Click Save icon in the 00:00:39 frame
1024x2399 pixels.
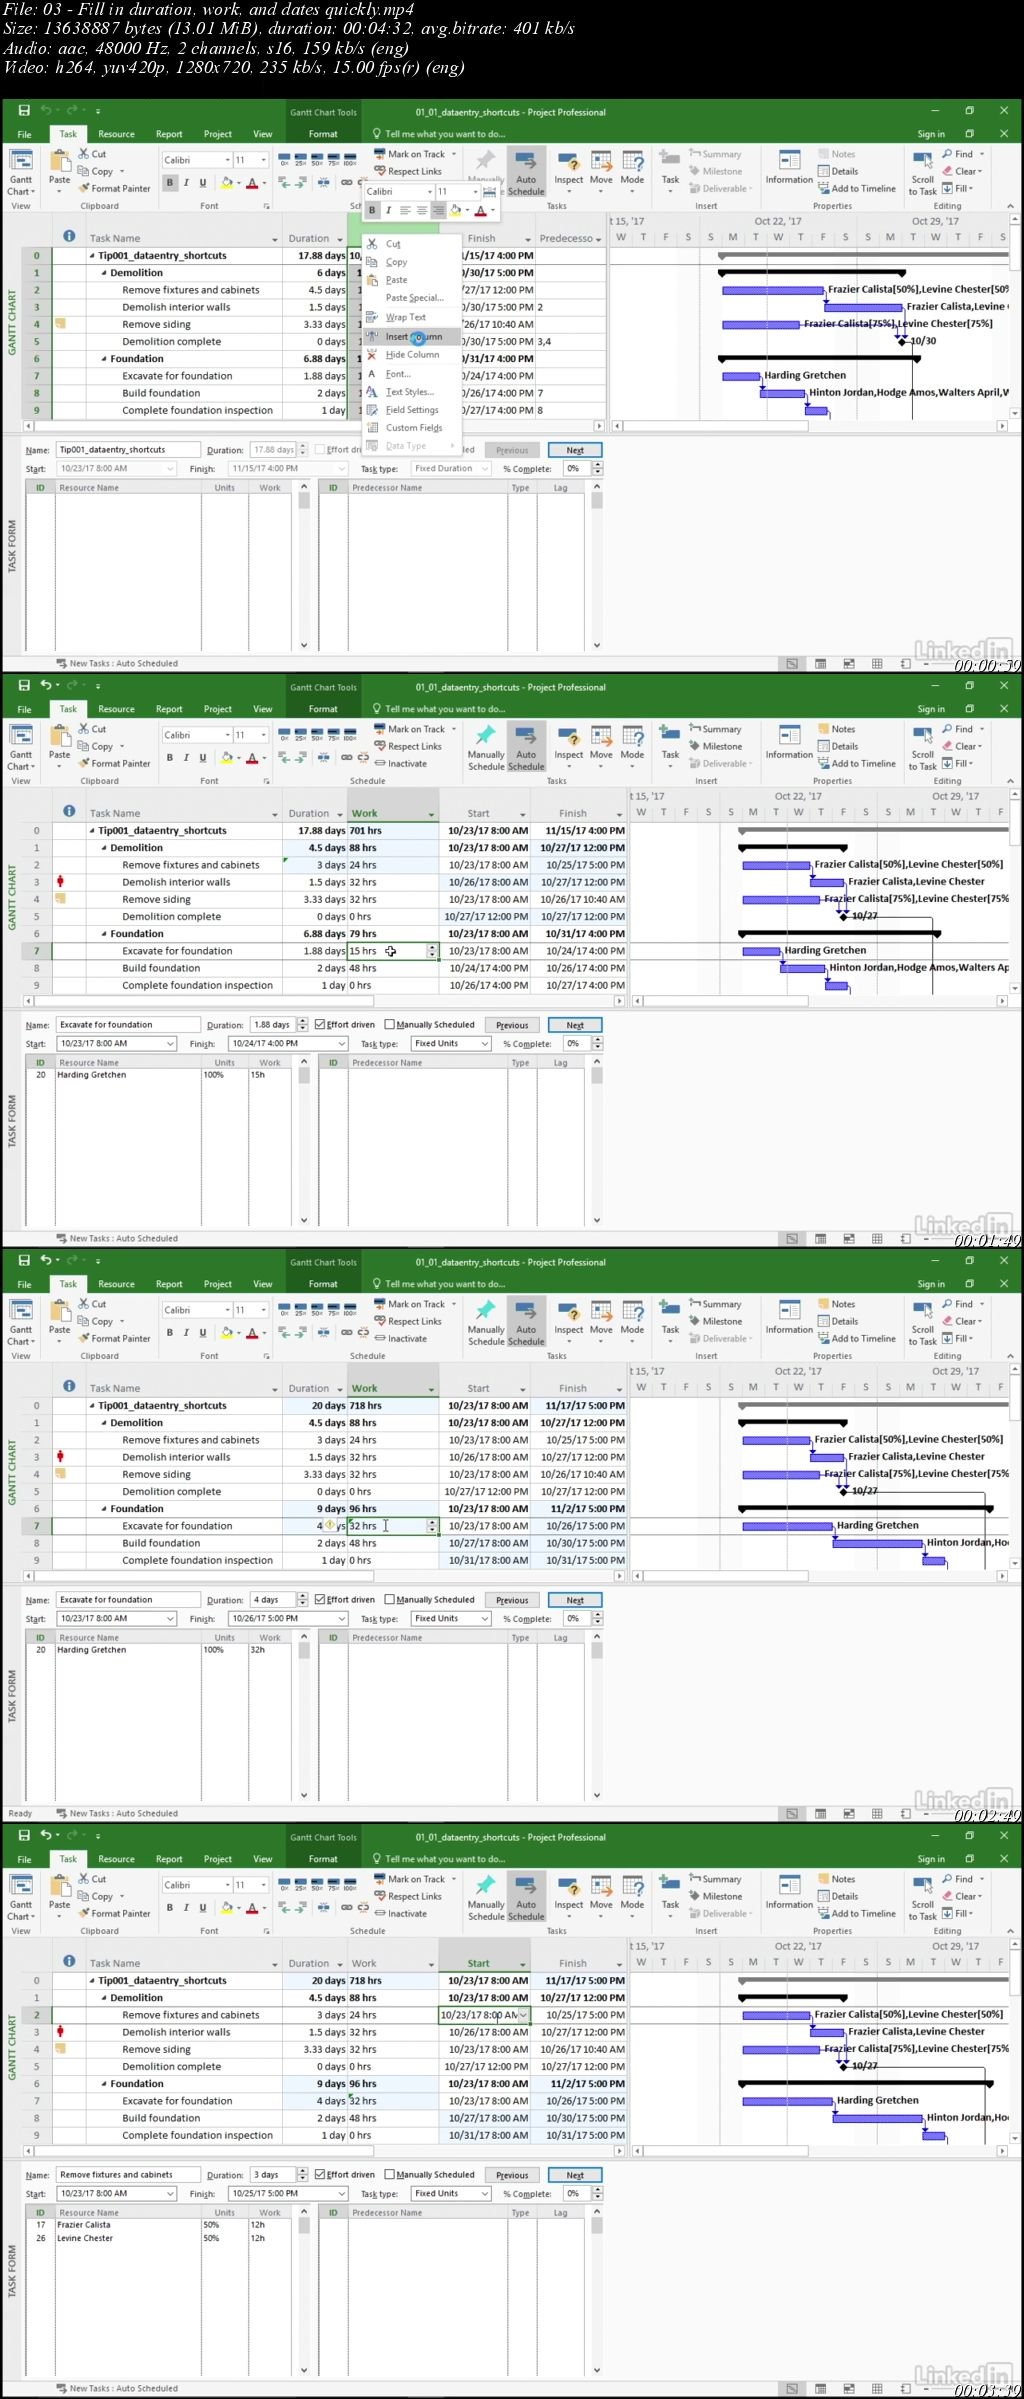pos(24,111)
